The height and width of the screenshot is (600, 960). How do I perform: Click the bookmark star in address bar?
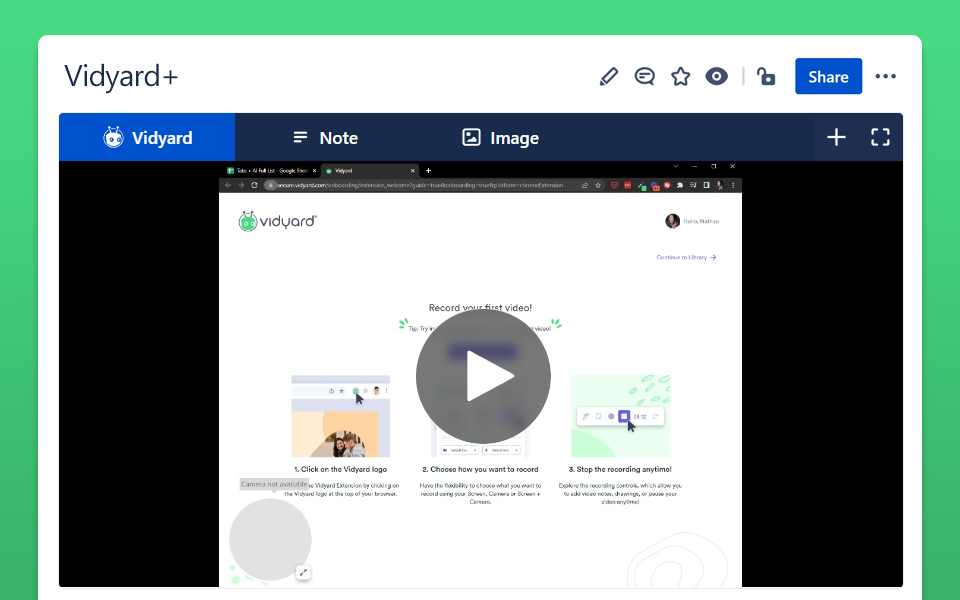point(598,185)
